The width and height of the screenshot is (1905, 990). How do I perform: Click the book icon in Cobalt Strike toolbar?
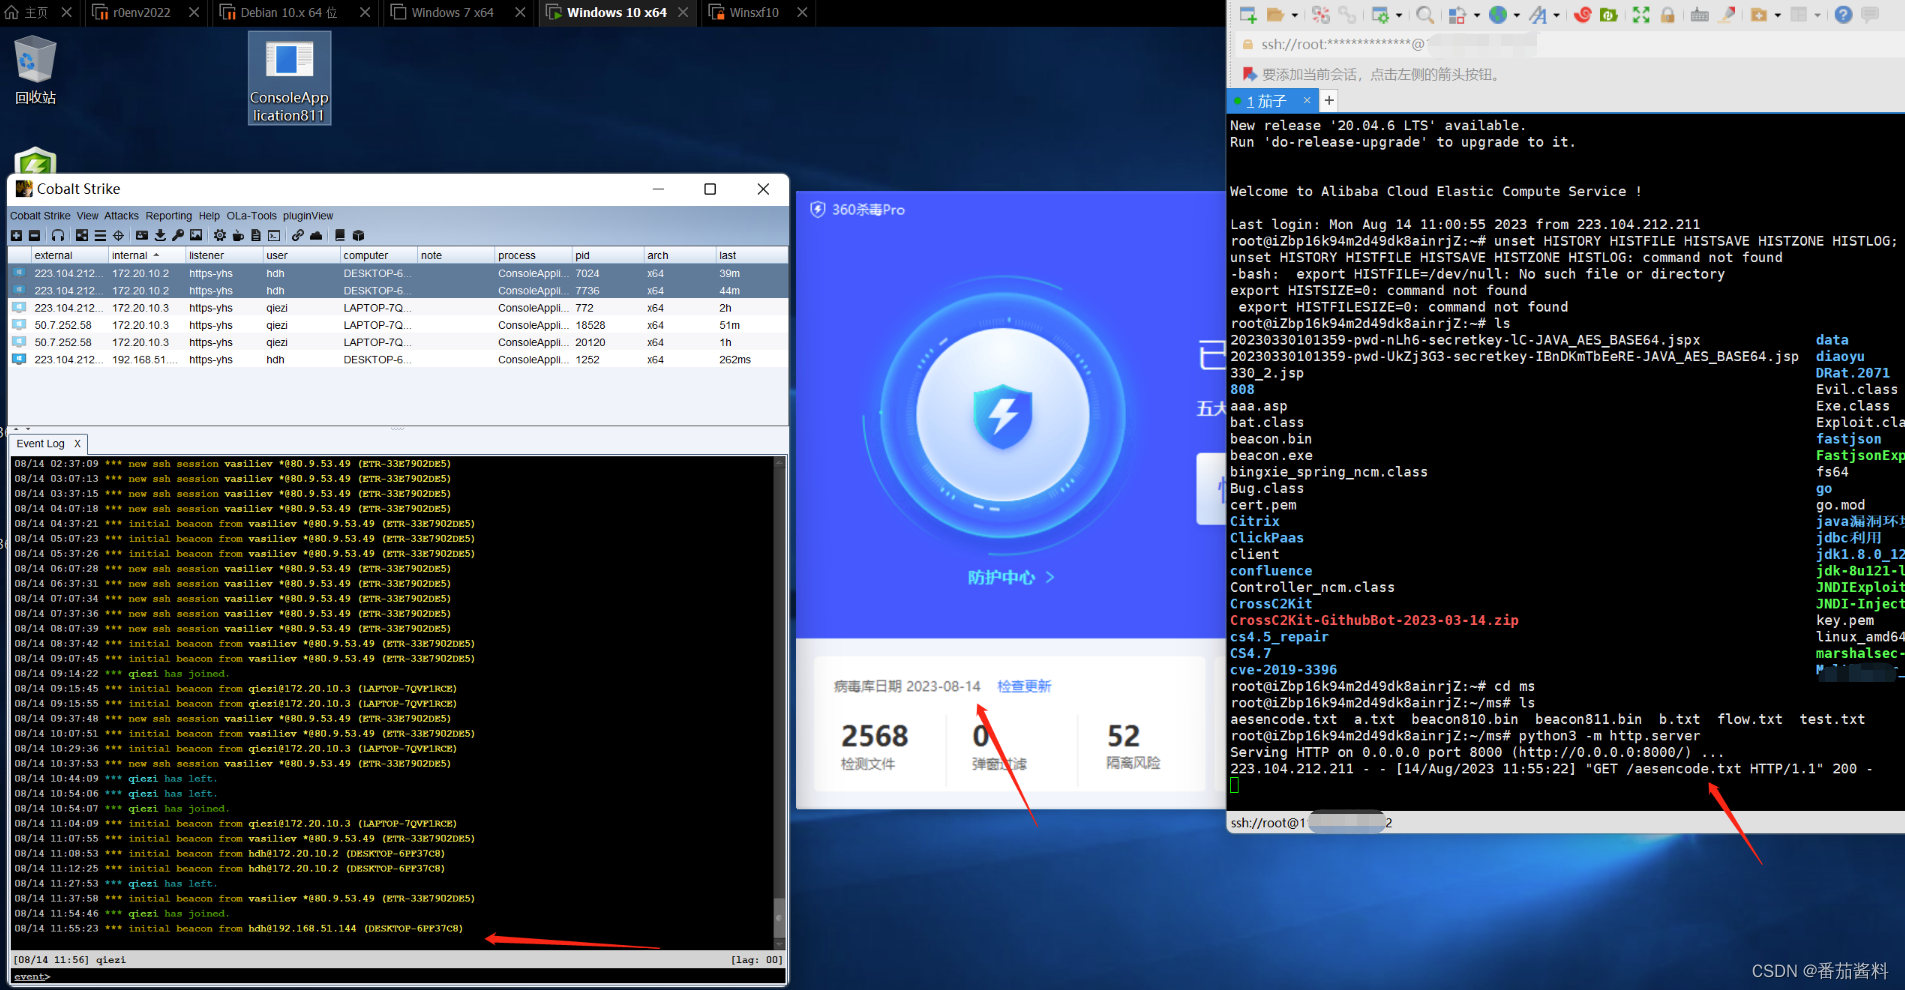(x=340, y=236)
